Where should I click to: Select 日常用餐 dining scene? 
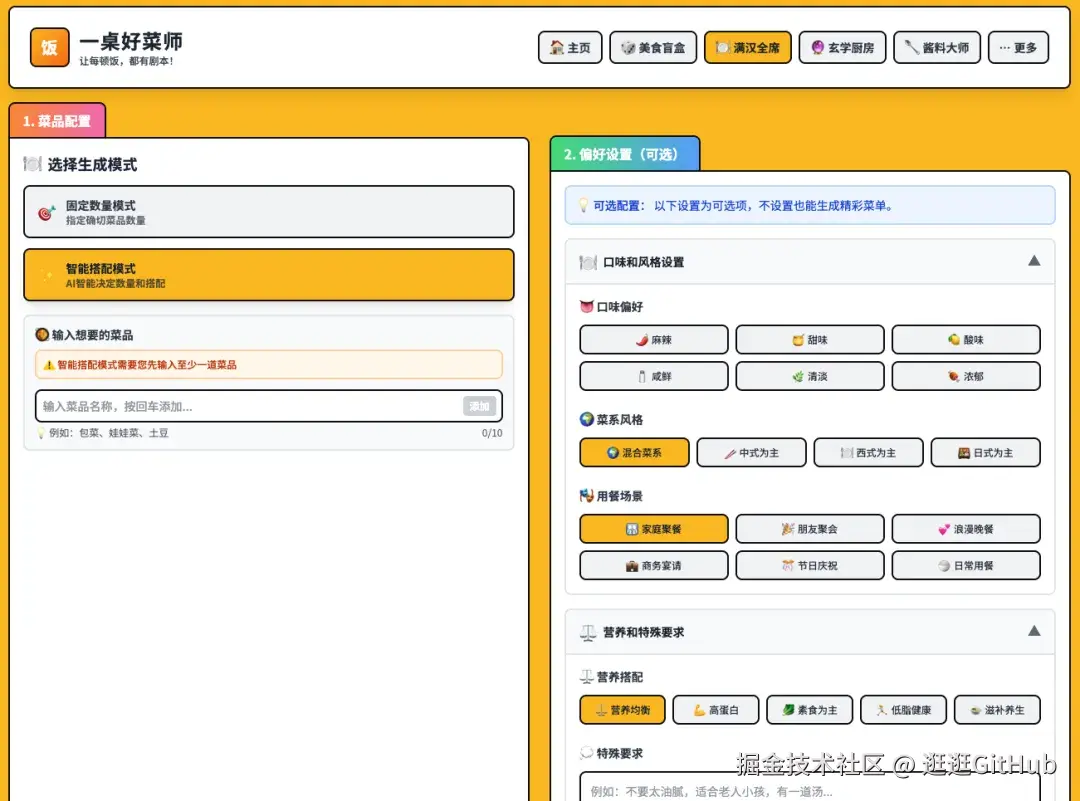click(966, 565)
